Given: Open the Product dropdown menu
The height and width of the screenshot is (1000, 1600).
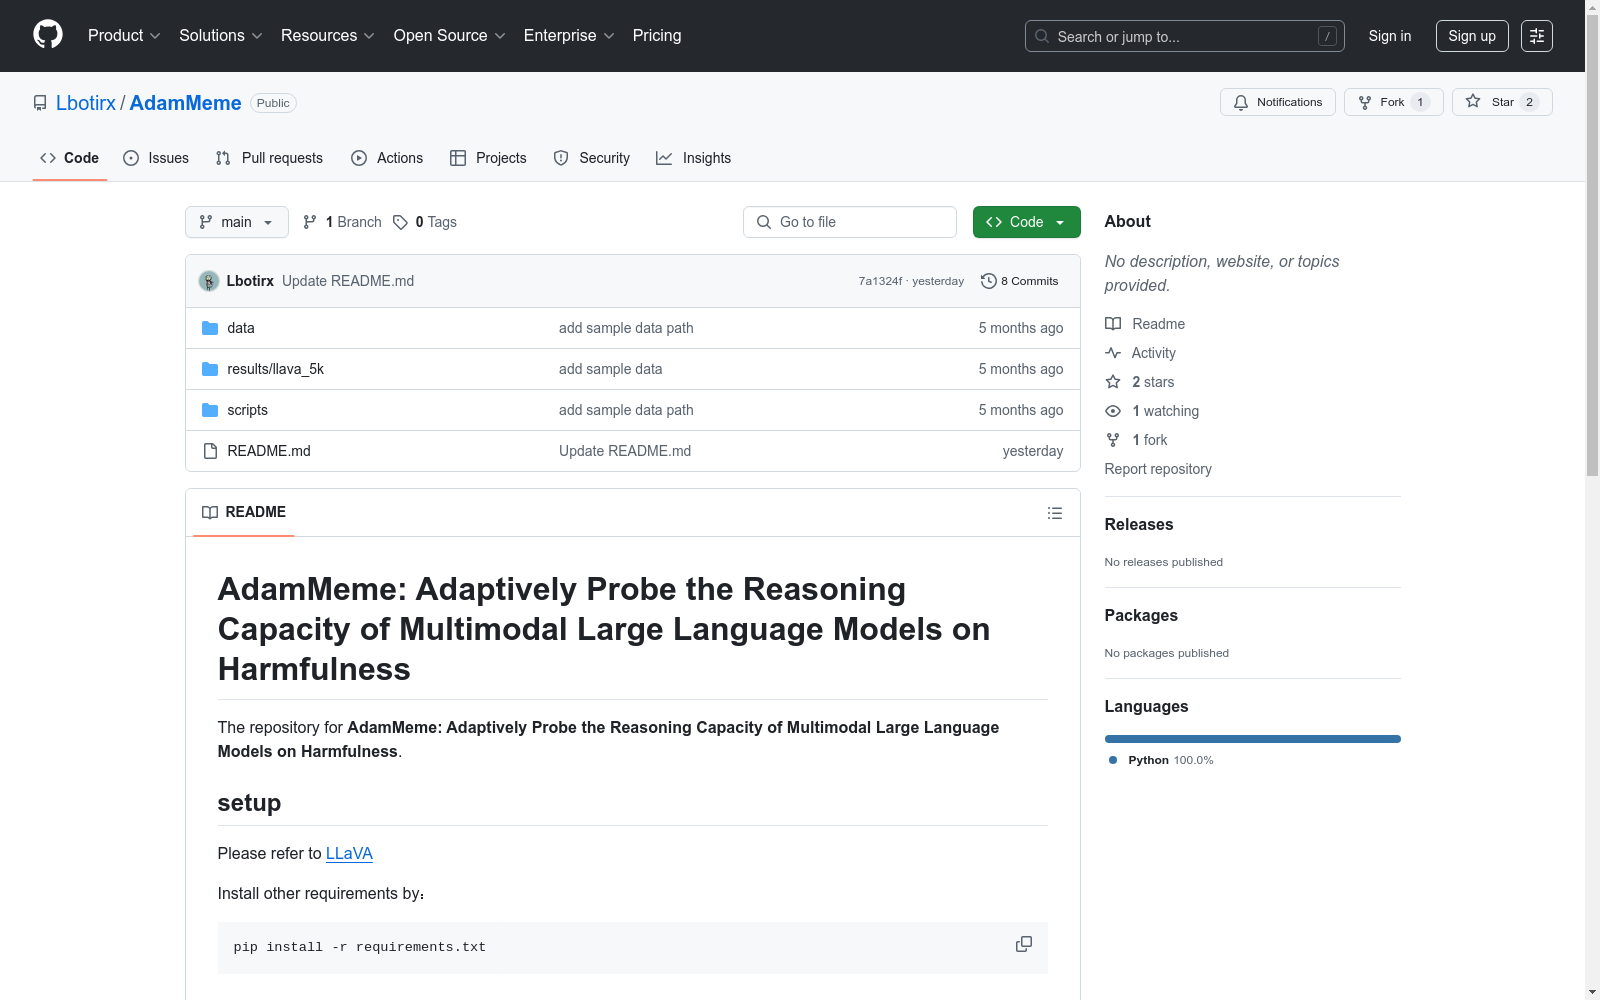Looking at the screenshot, I should tap(124, 36).
